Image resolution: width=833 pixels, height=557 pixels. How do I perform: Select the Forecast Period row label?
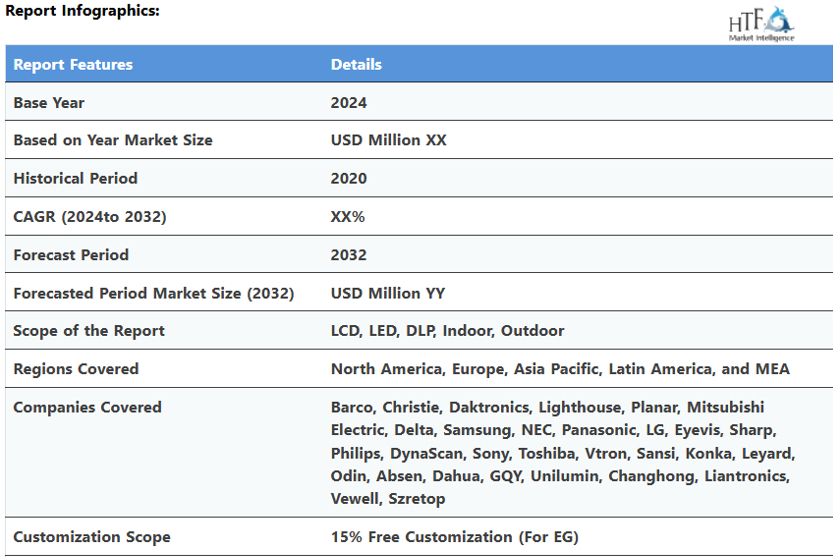(71, 254)
